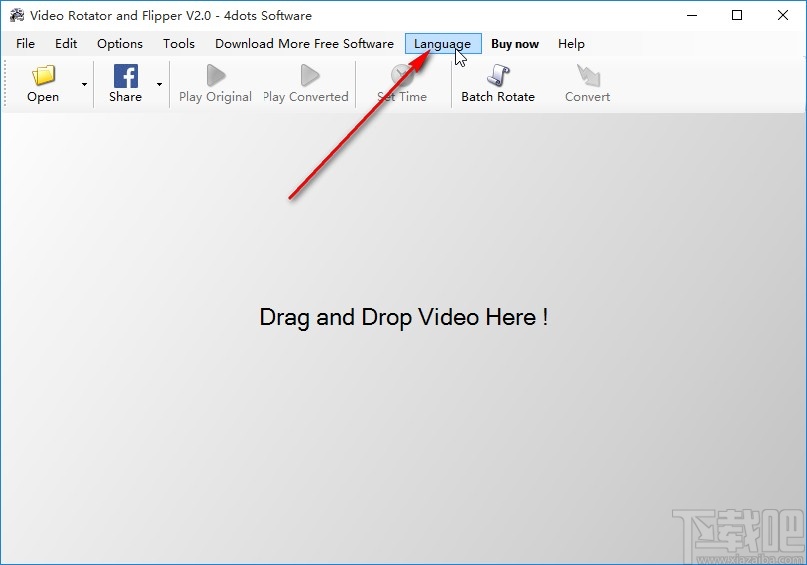Minimize the Video Rotator window
Screen dimensions: 807x565
[x=692, y=15]
